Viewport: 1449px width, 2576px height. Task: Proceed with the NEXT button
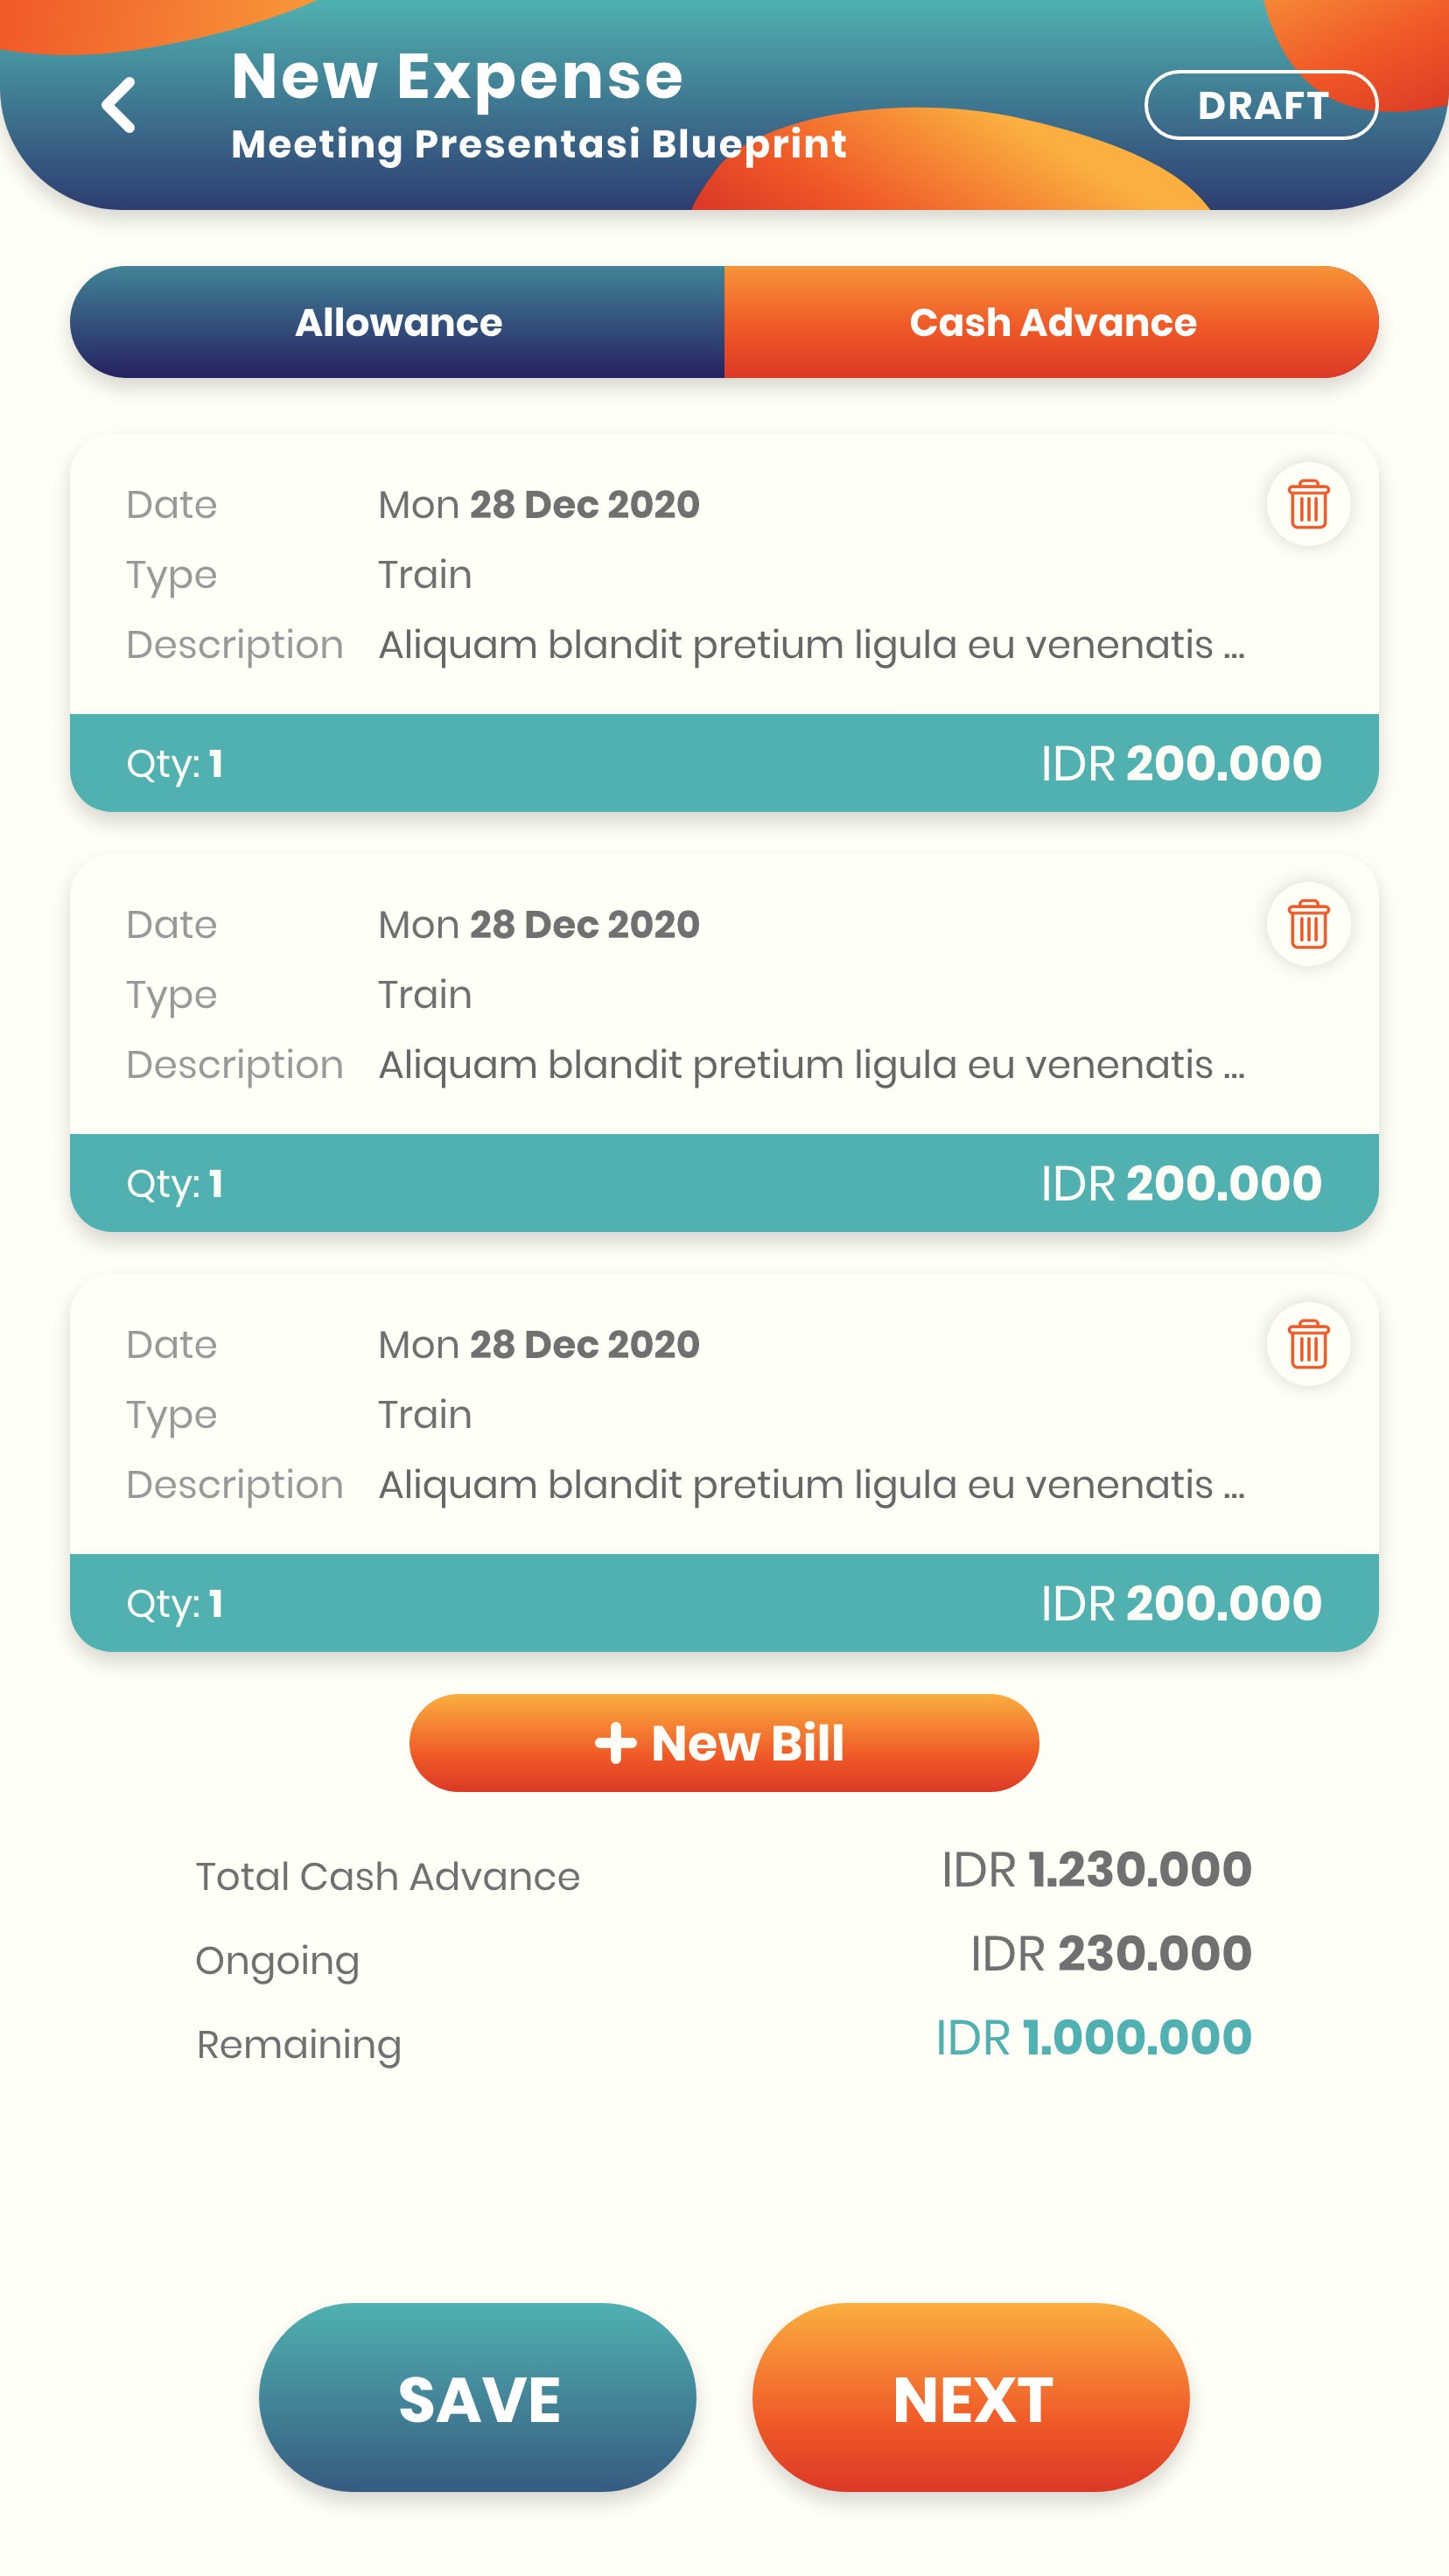click(x=971, y=2398)
